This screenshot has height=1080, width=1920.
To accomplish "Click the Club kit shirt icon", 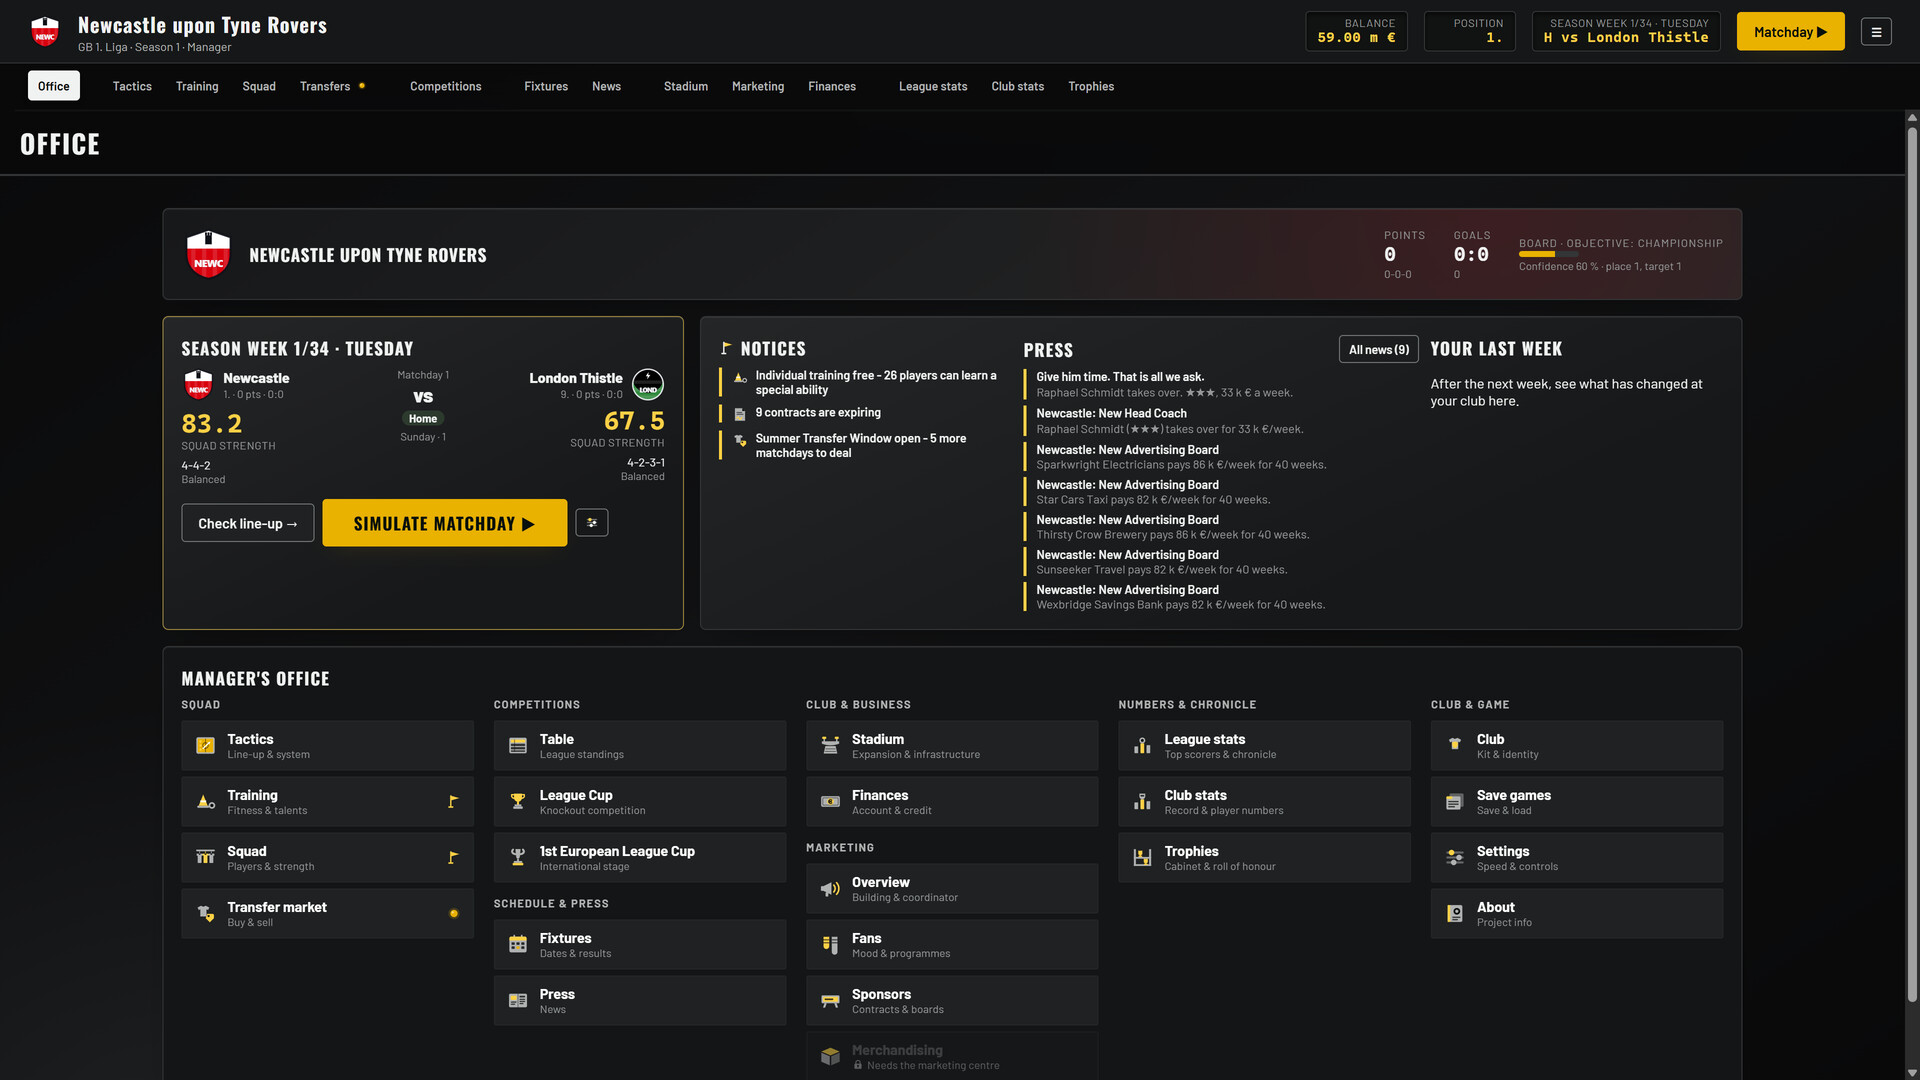I will (1455, 746).
